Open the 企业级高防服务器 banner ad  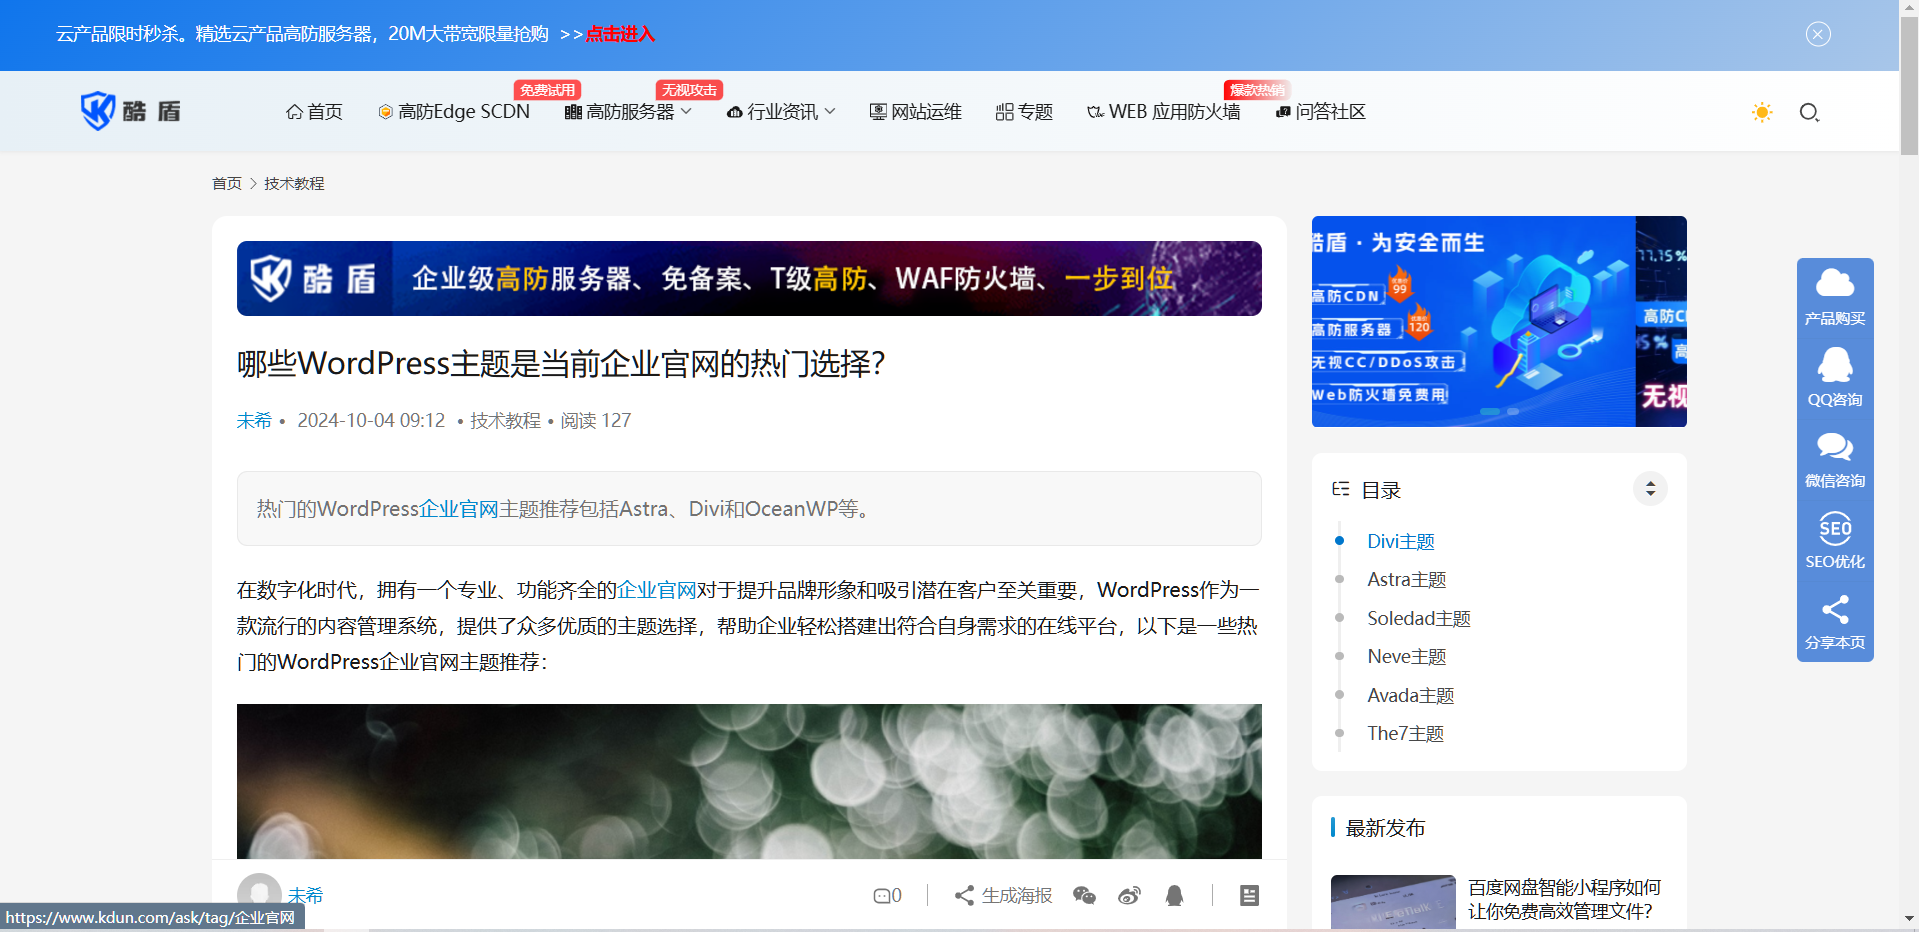pyautogui.click(x=749, y=278)
